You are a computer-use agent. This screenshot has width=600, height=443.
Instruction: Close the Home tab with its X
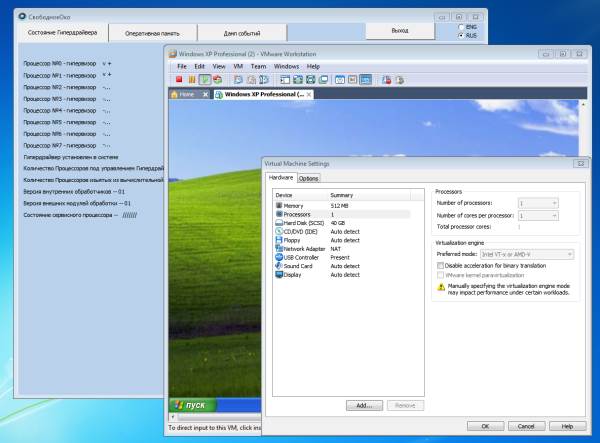point(205,94)
